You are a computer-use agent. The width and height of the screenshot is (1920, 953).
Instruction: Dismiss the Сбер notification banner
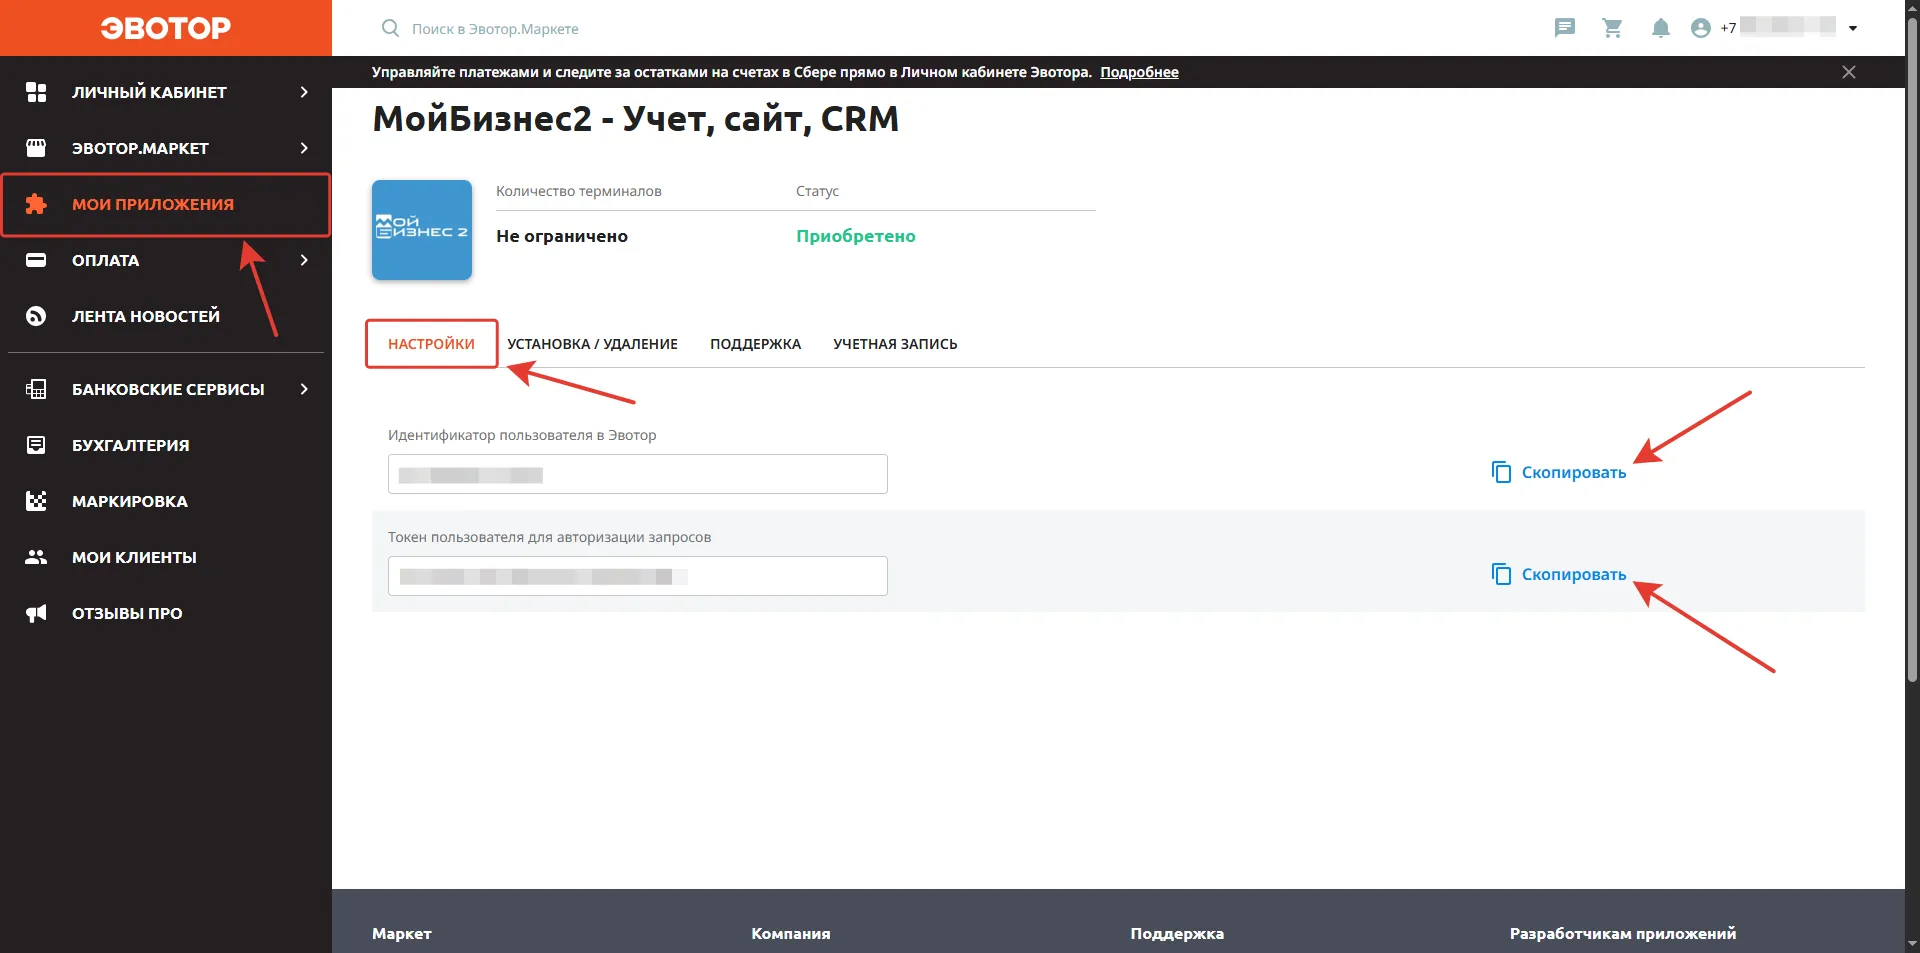pos(1848,72)
